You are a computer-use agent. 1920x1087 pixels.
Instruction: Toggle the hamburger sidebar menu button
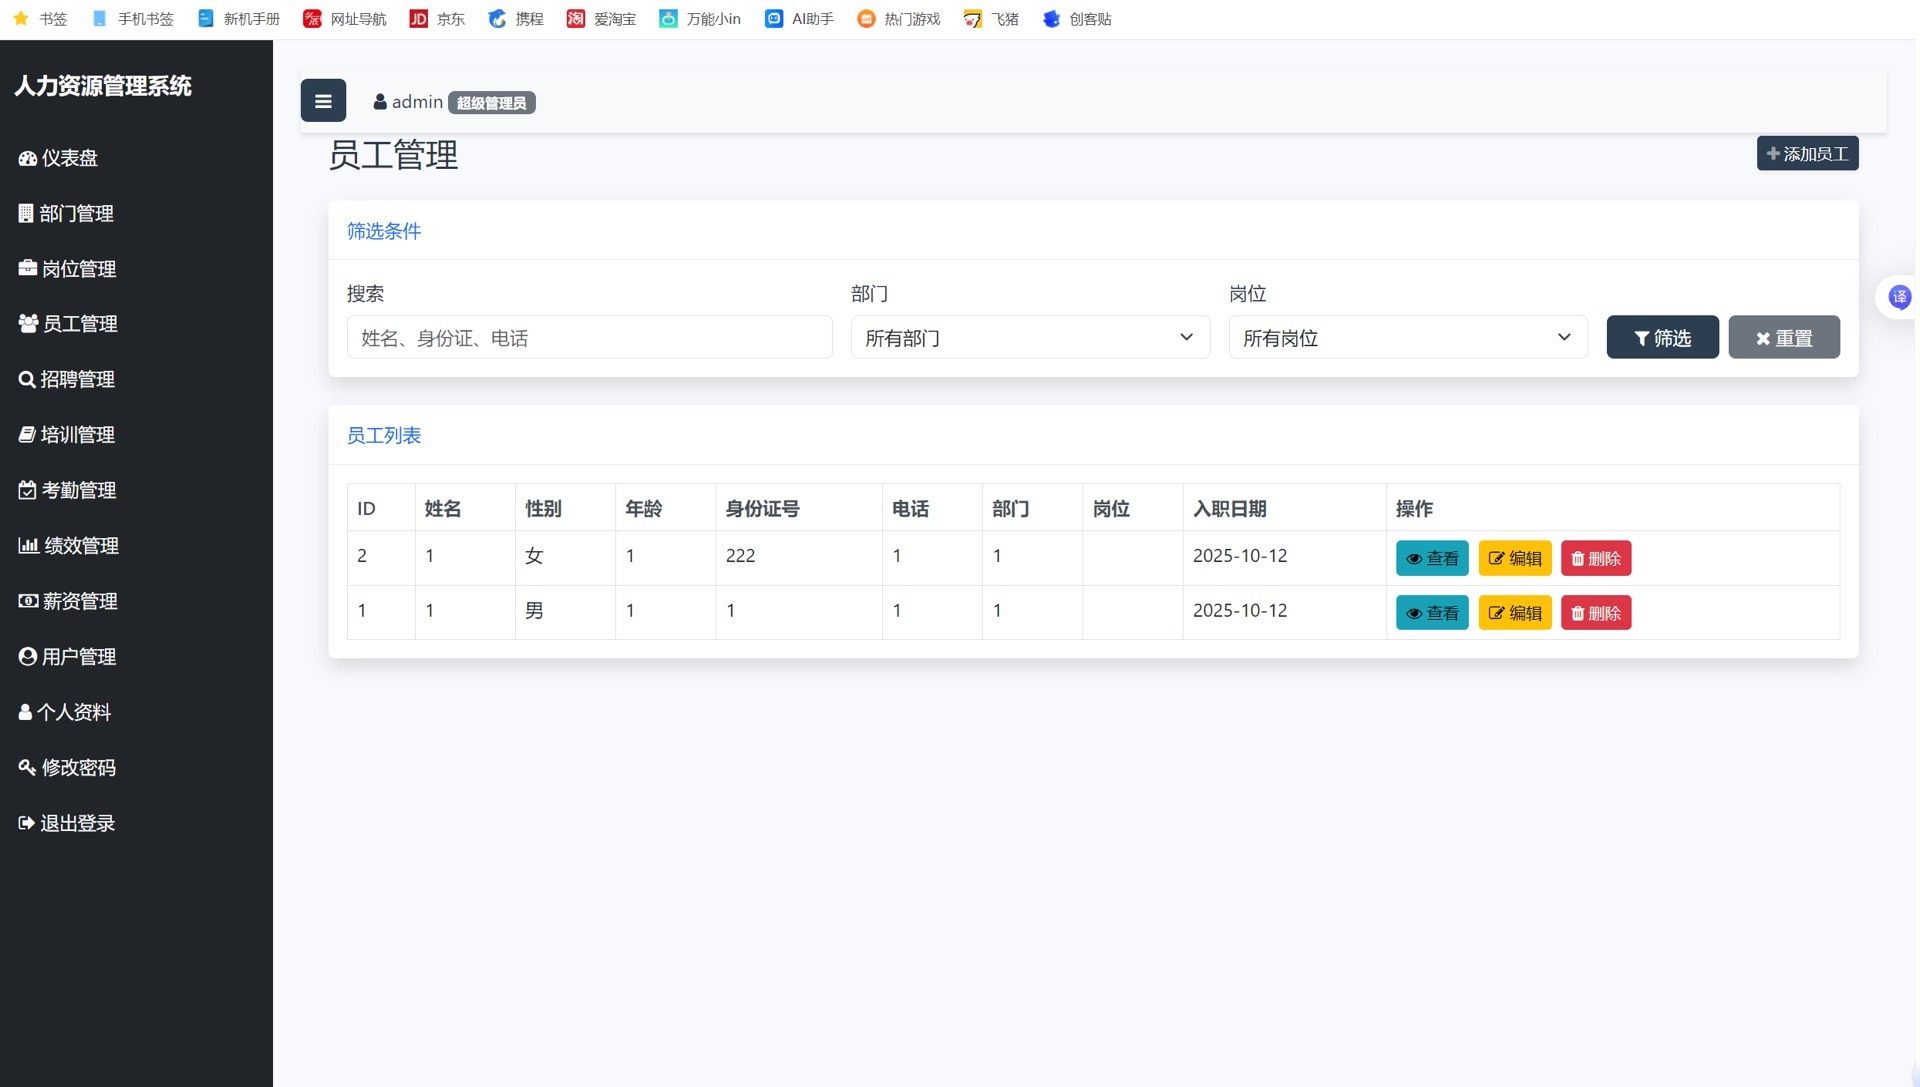pos(323,101)
